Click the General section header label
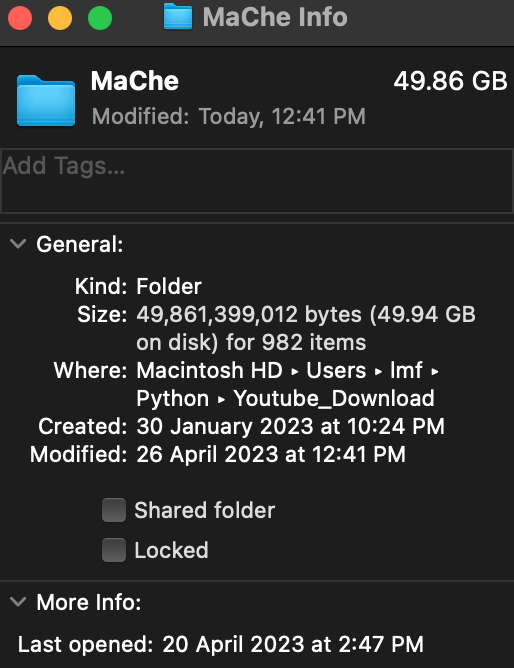This screenshot has height=668, width=514. (x=80, y=245)
